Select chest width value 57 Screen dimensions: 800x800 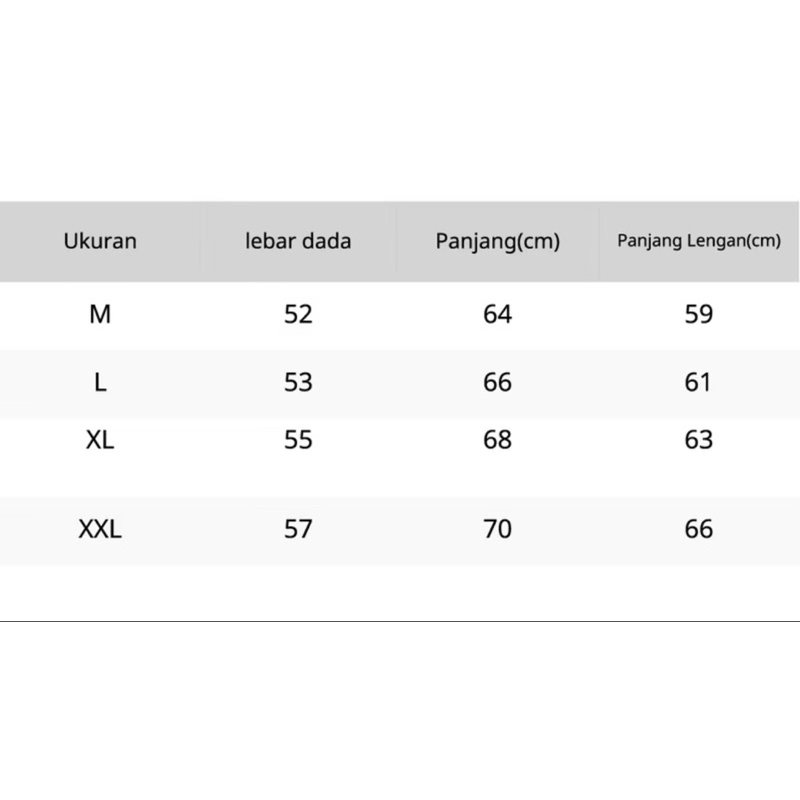pyautogui.click(x=298, y=529)
